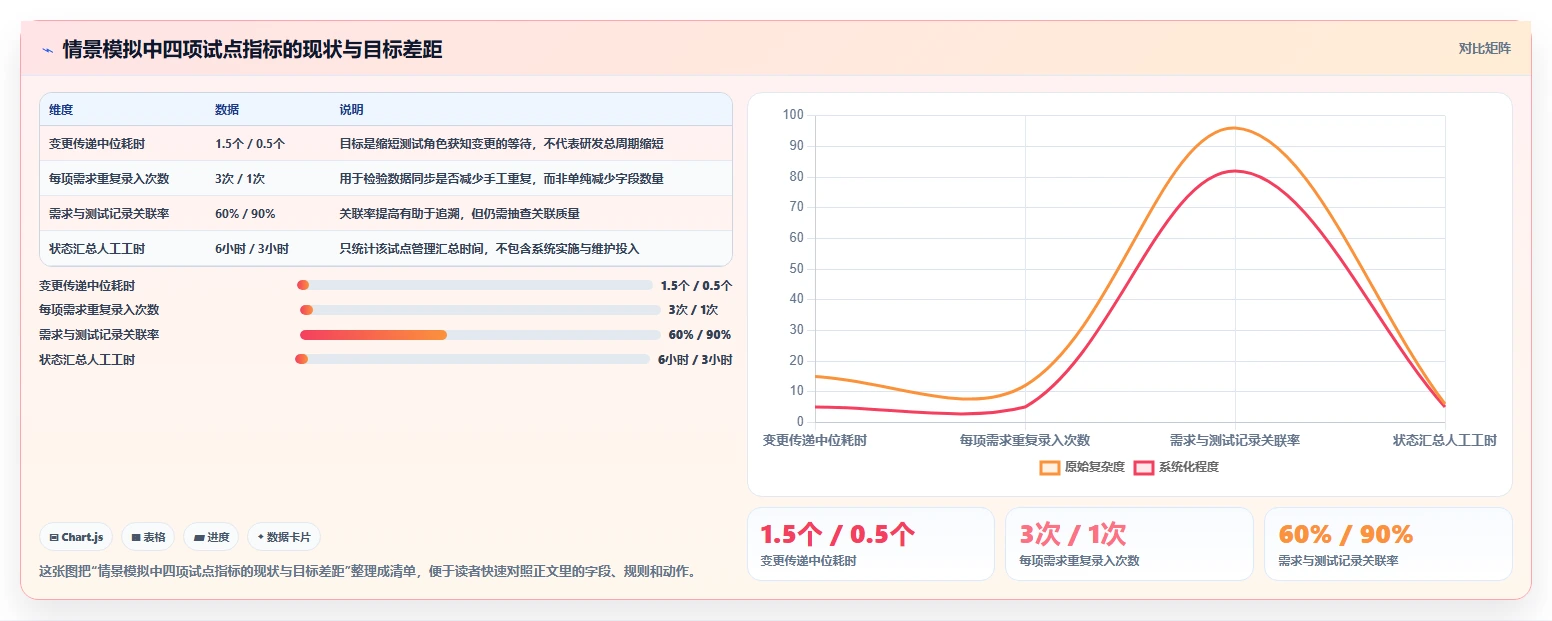Select the 表格 tag chip
This screenshot has width=1552, height=621.
pos(148,537)
